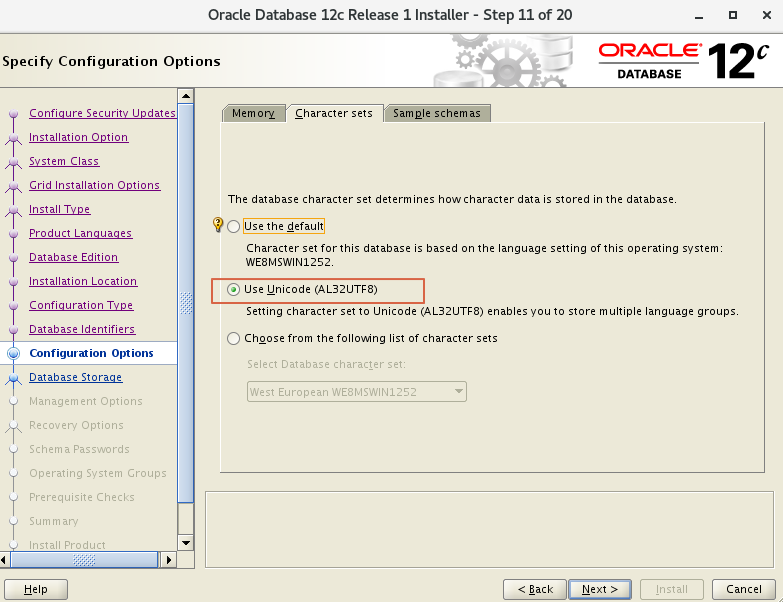
Task: Select the Use the default radio button
Action: pos(234,227)
